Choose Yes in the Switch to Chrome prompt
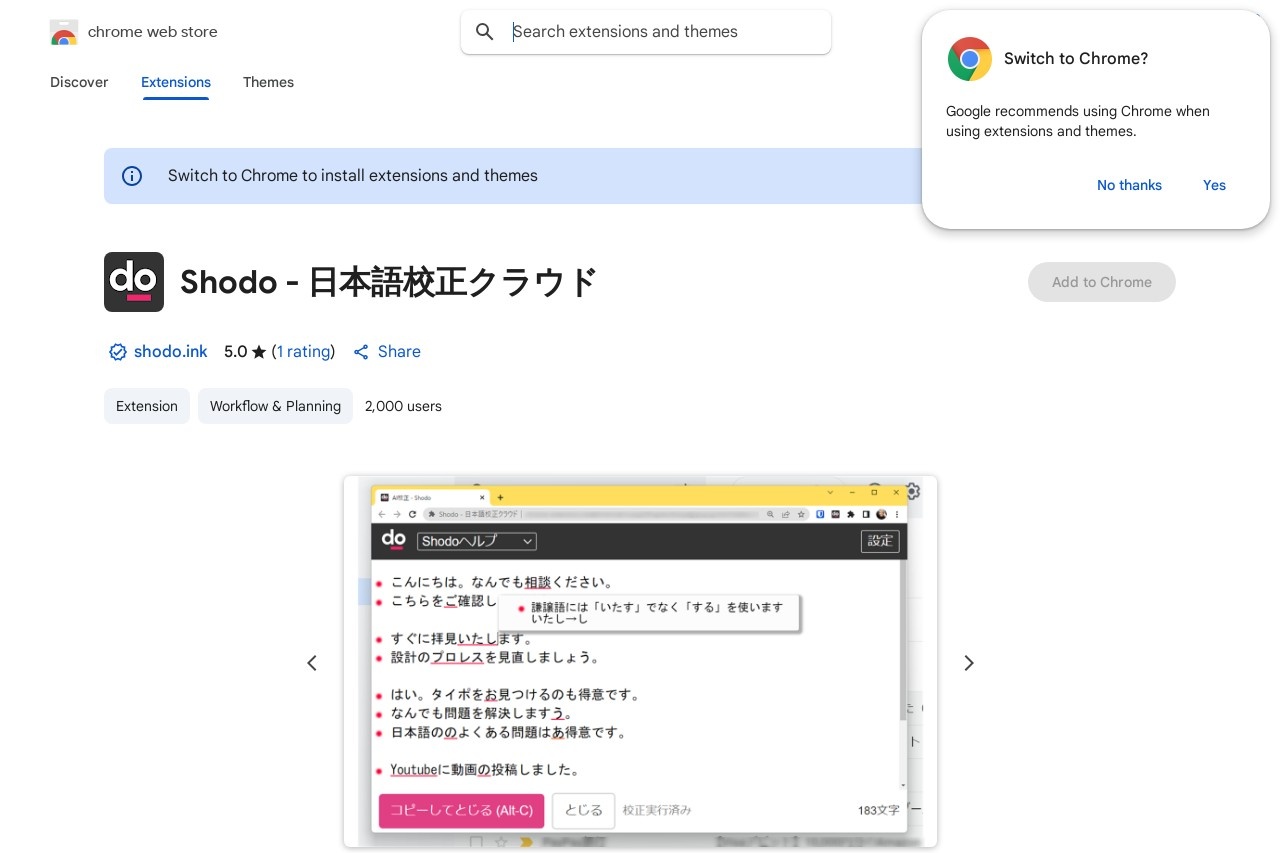The height and width of the screenshot is (853, 1280). [x=1214, y=185]
